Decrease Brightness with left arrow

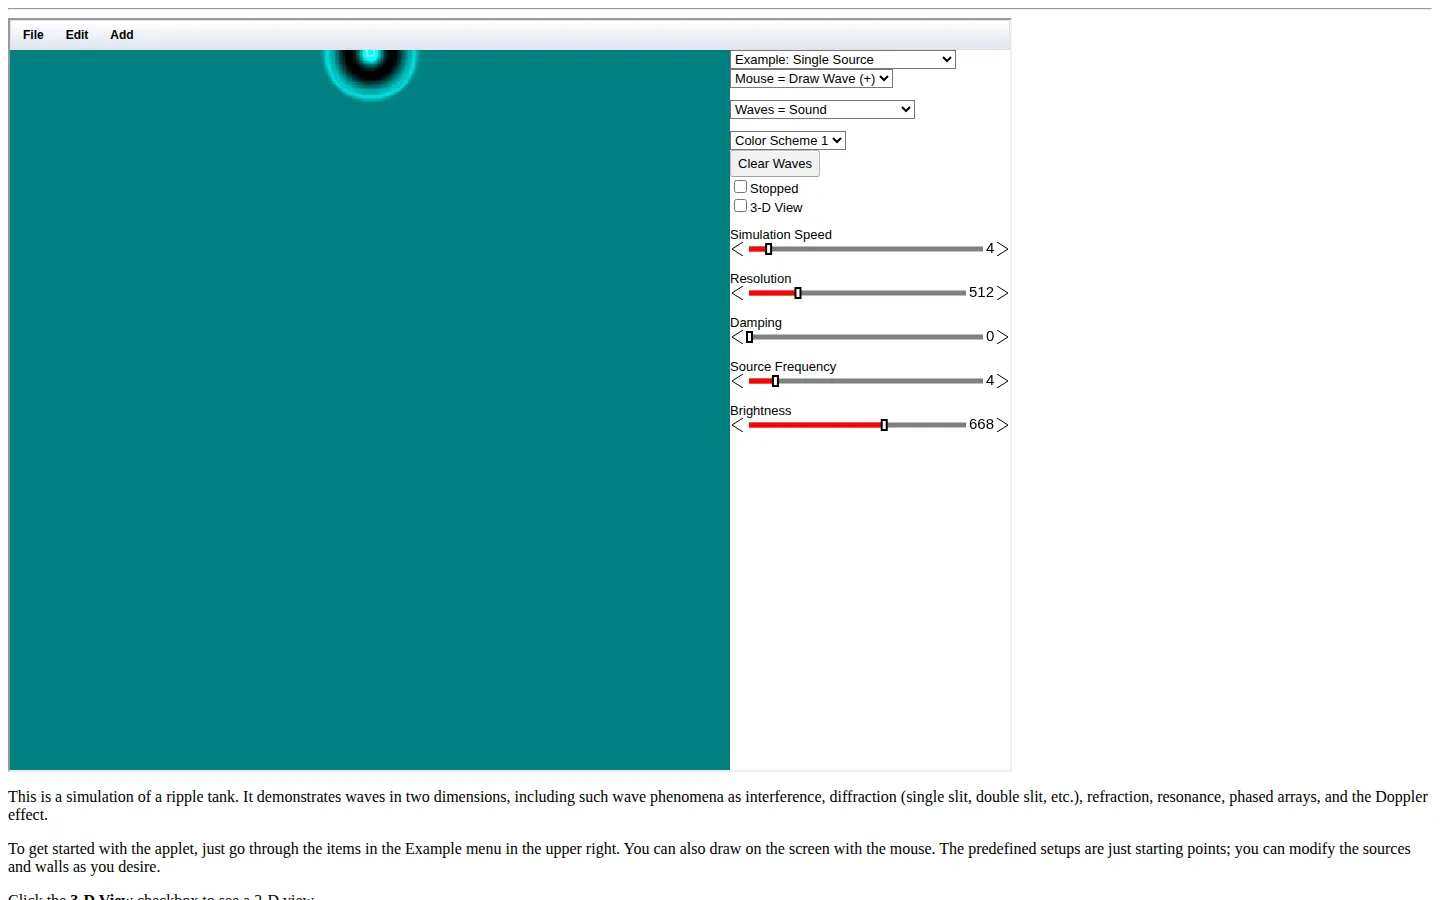coord(738,425)
